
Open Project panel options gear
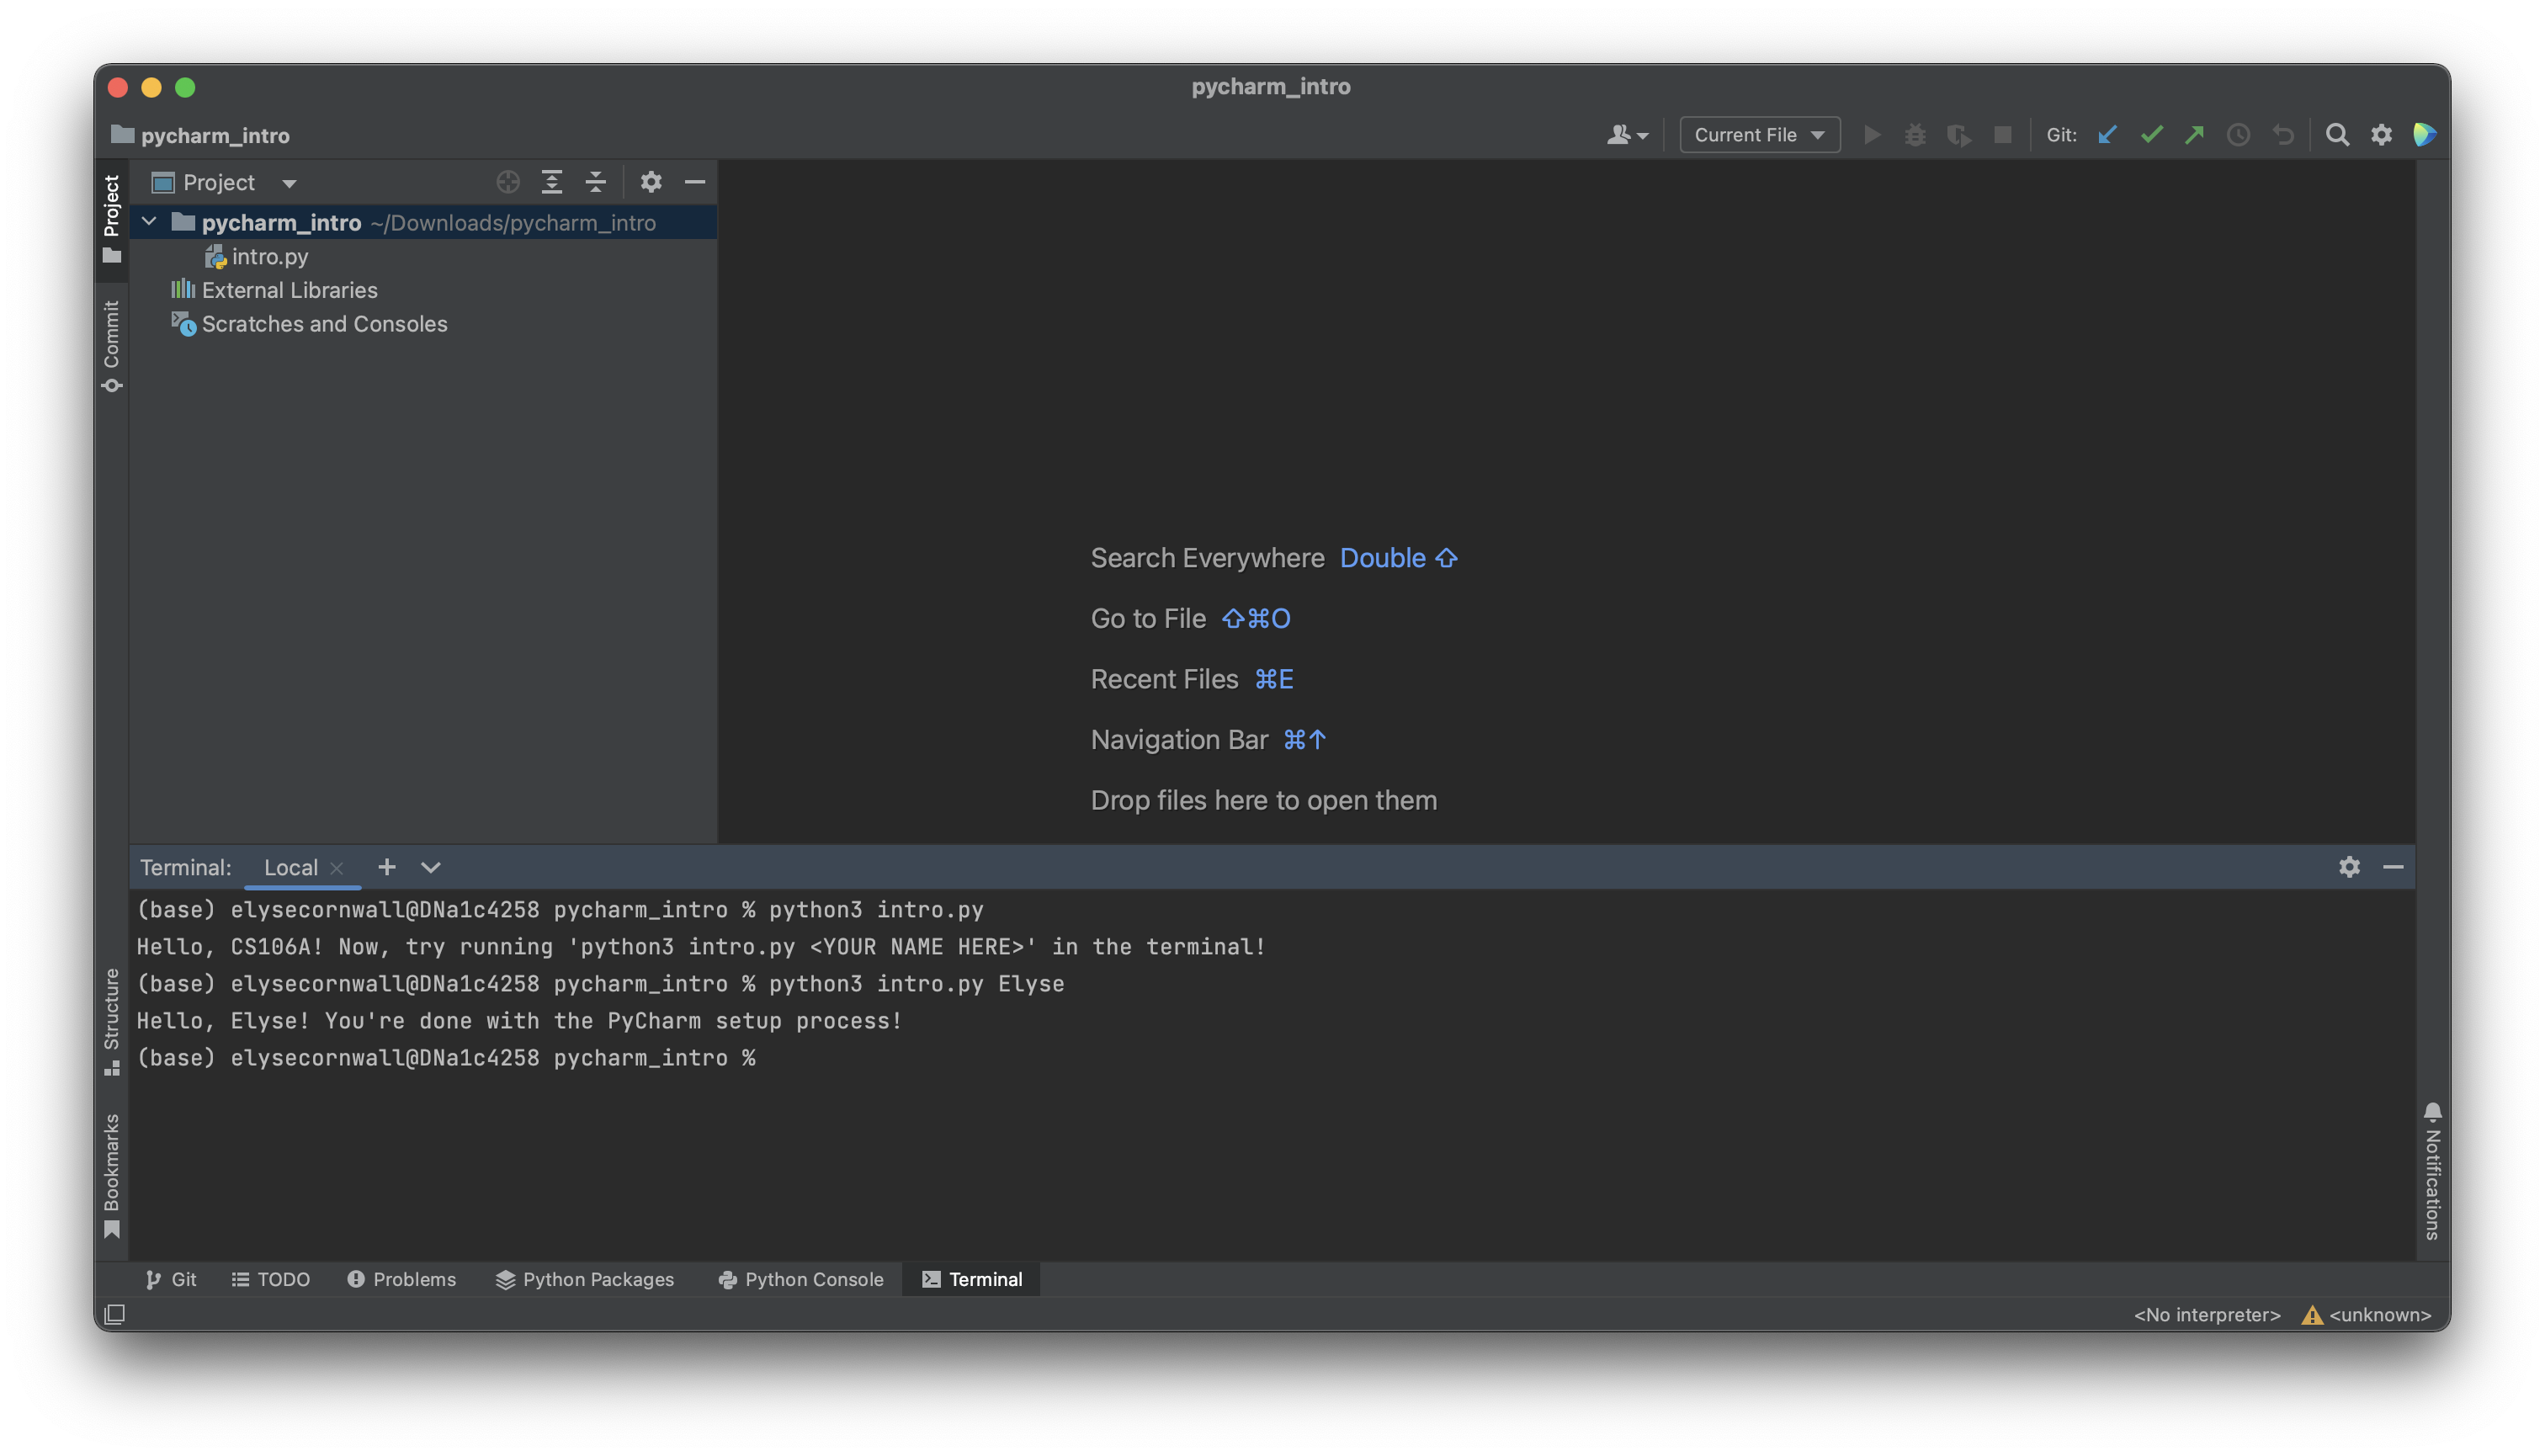tap(651, 182)
